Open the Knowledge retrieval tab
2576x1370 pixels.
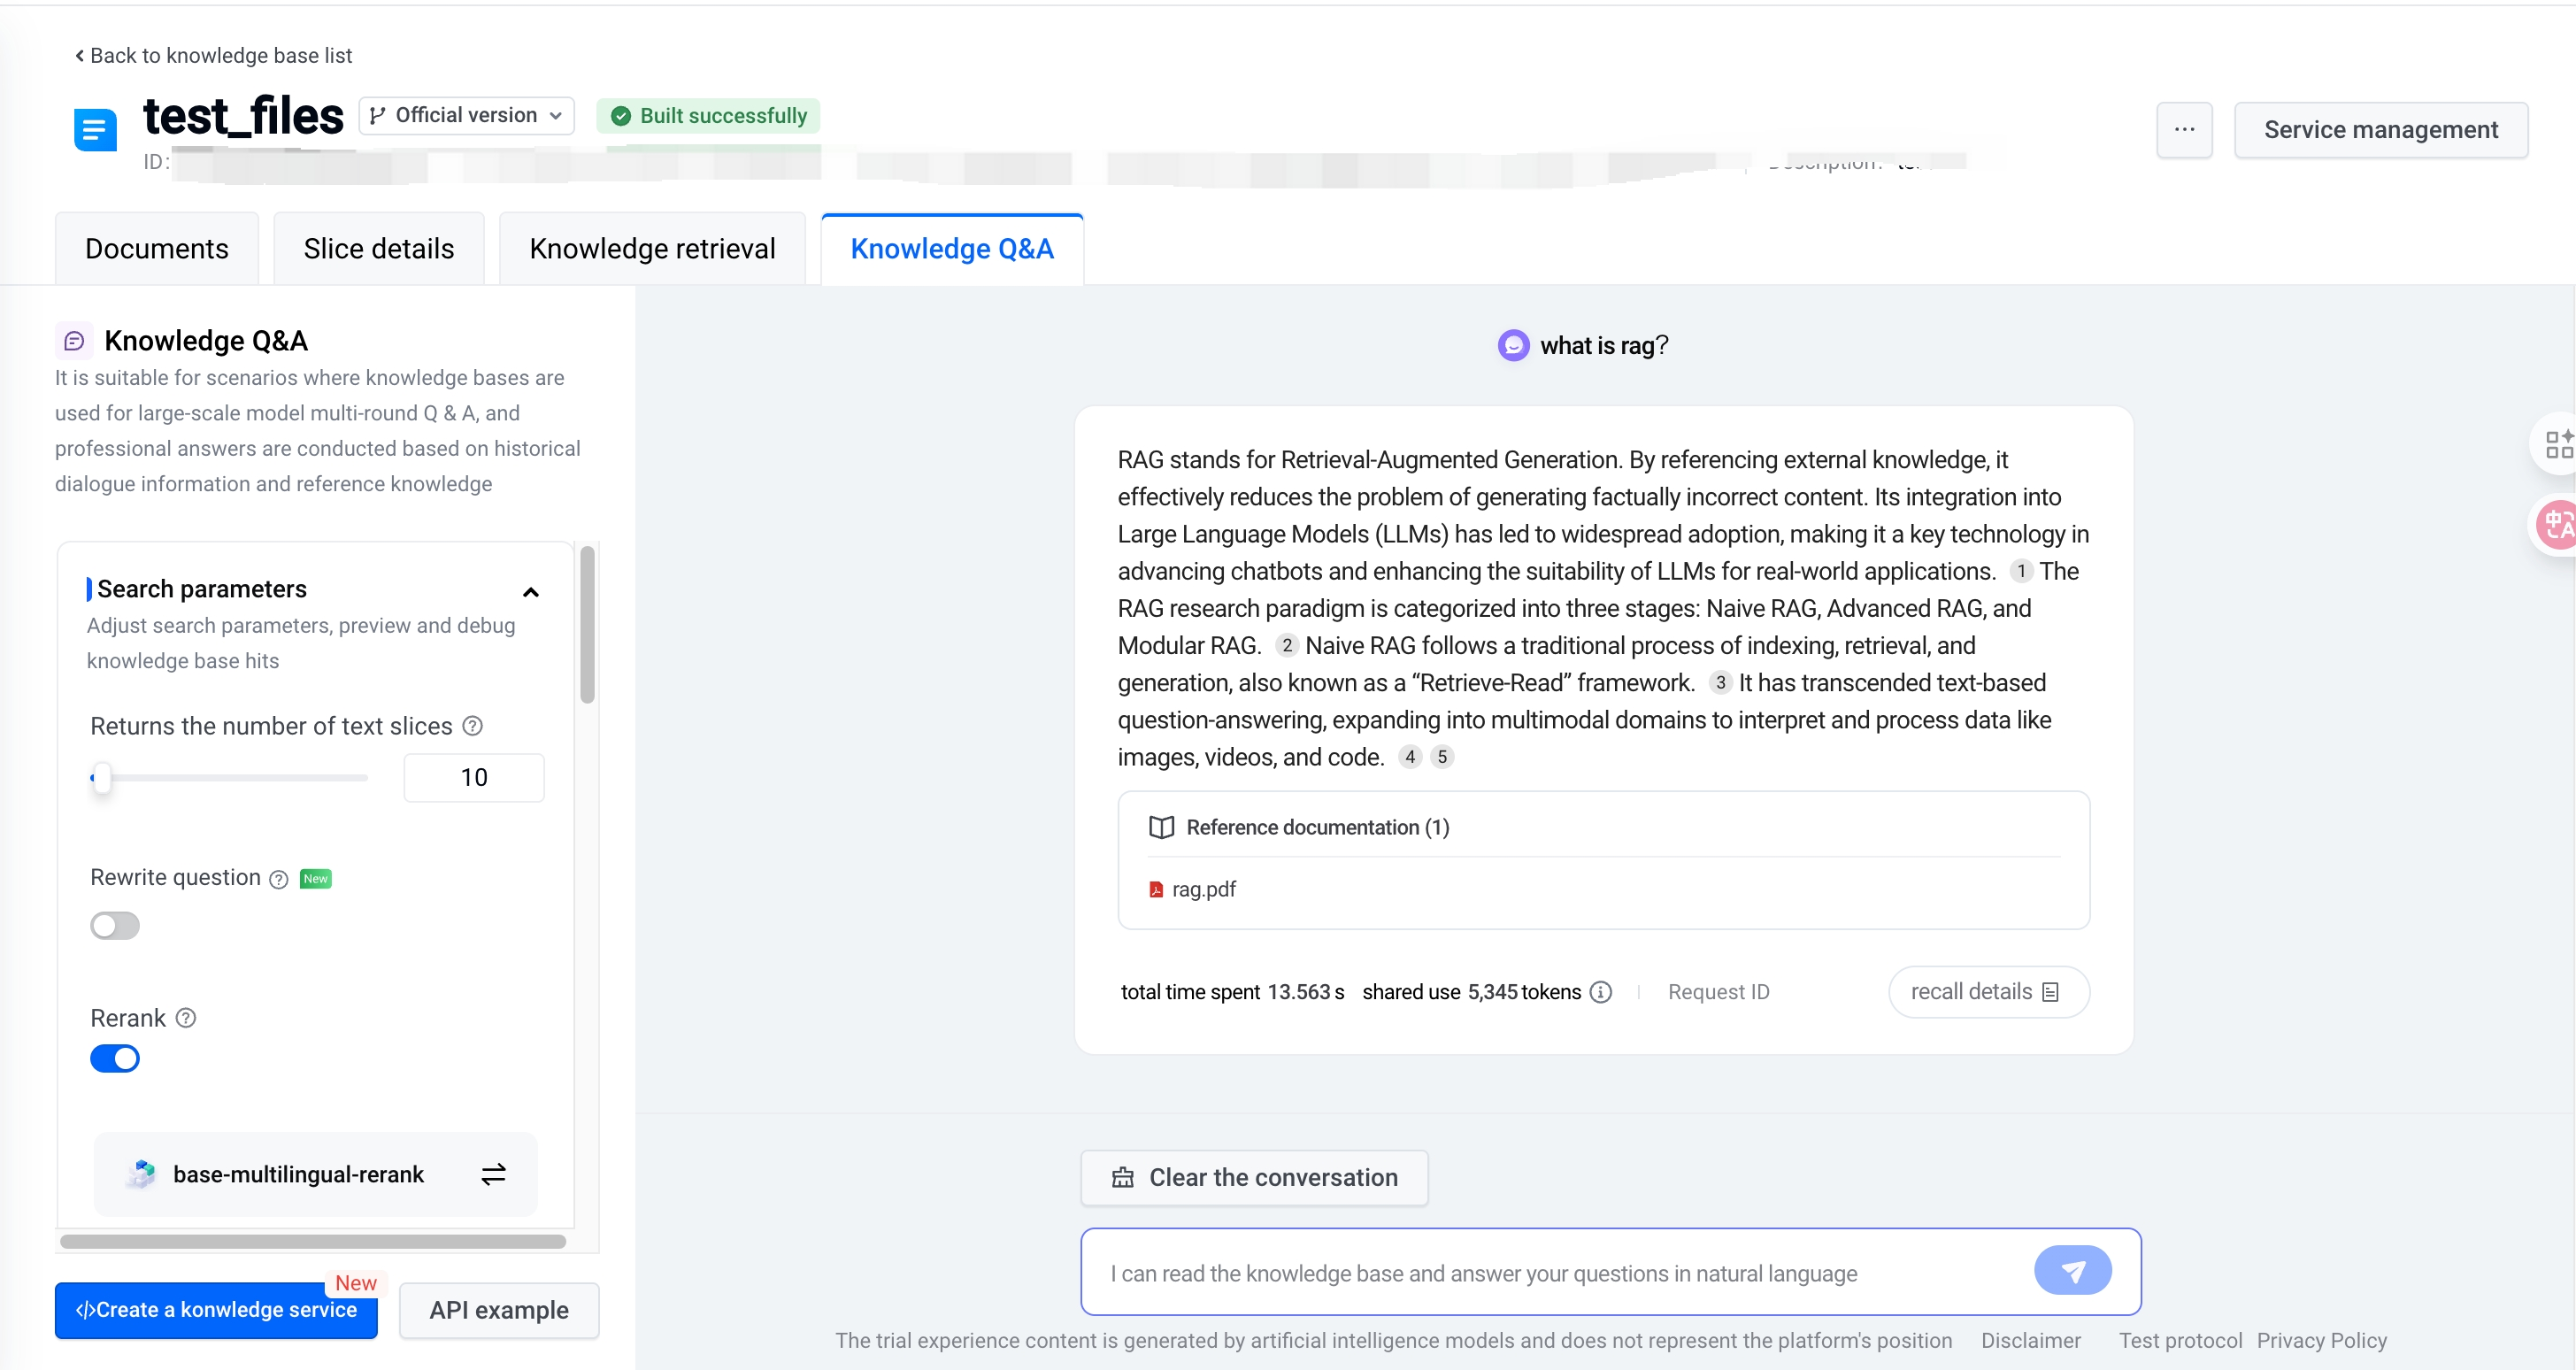(x=652, y=249)
